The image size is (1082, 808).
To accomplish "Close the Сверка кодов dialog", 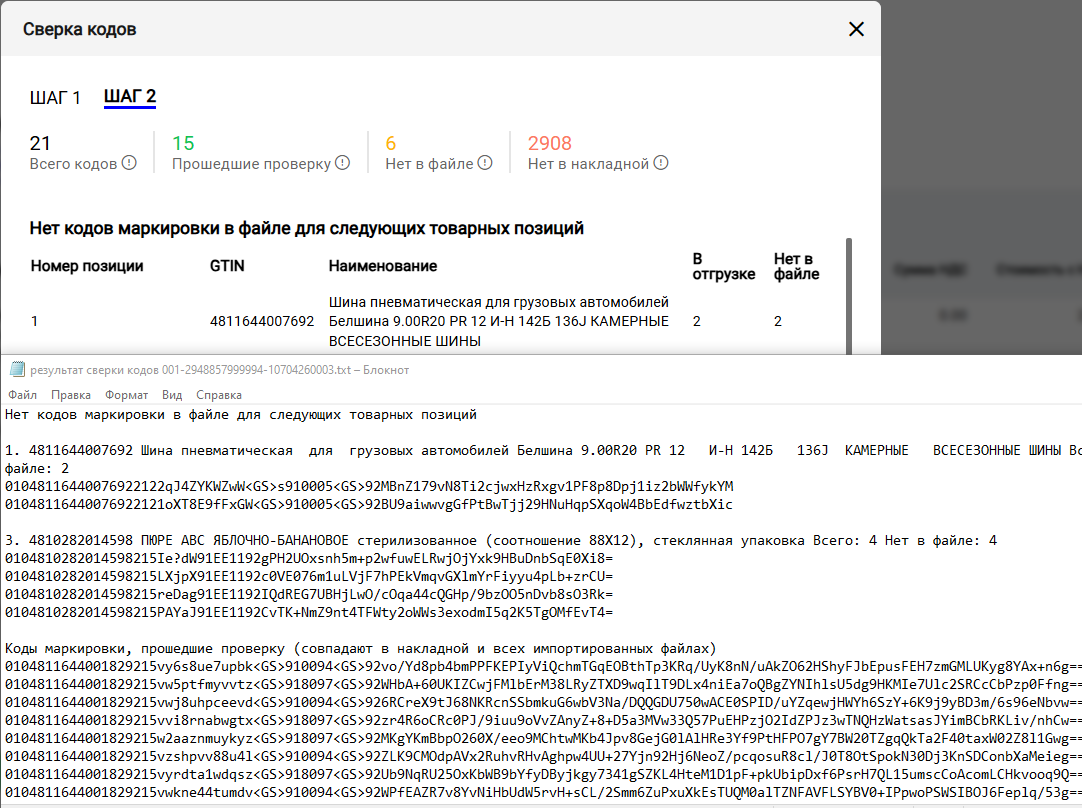I will pos(856,29).
